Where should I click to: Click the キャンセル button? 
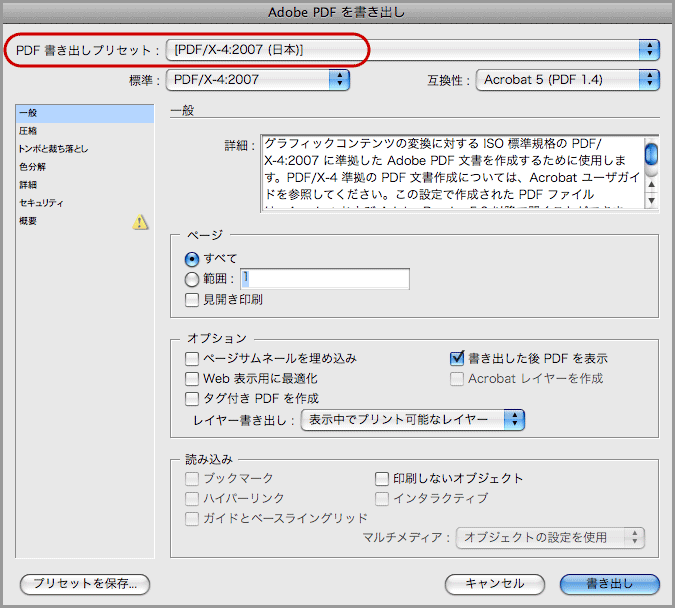point(495,584)
